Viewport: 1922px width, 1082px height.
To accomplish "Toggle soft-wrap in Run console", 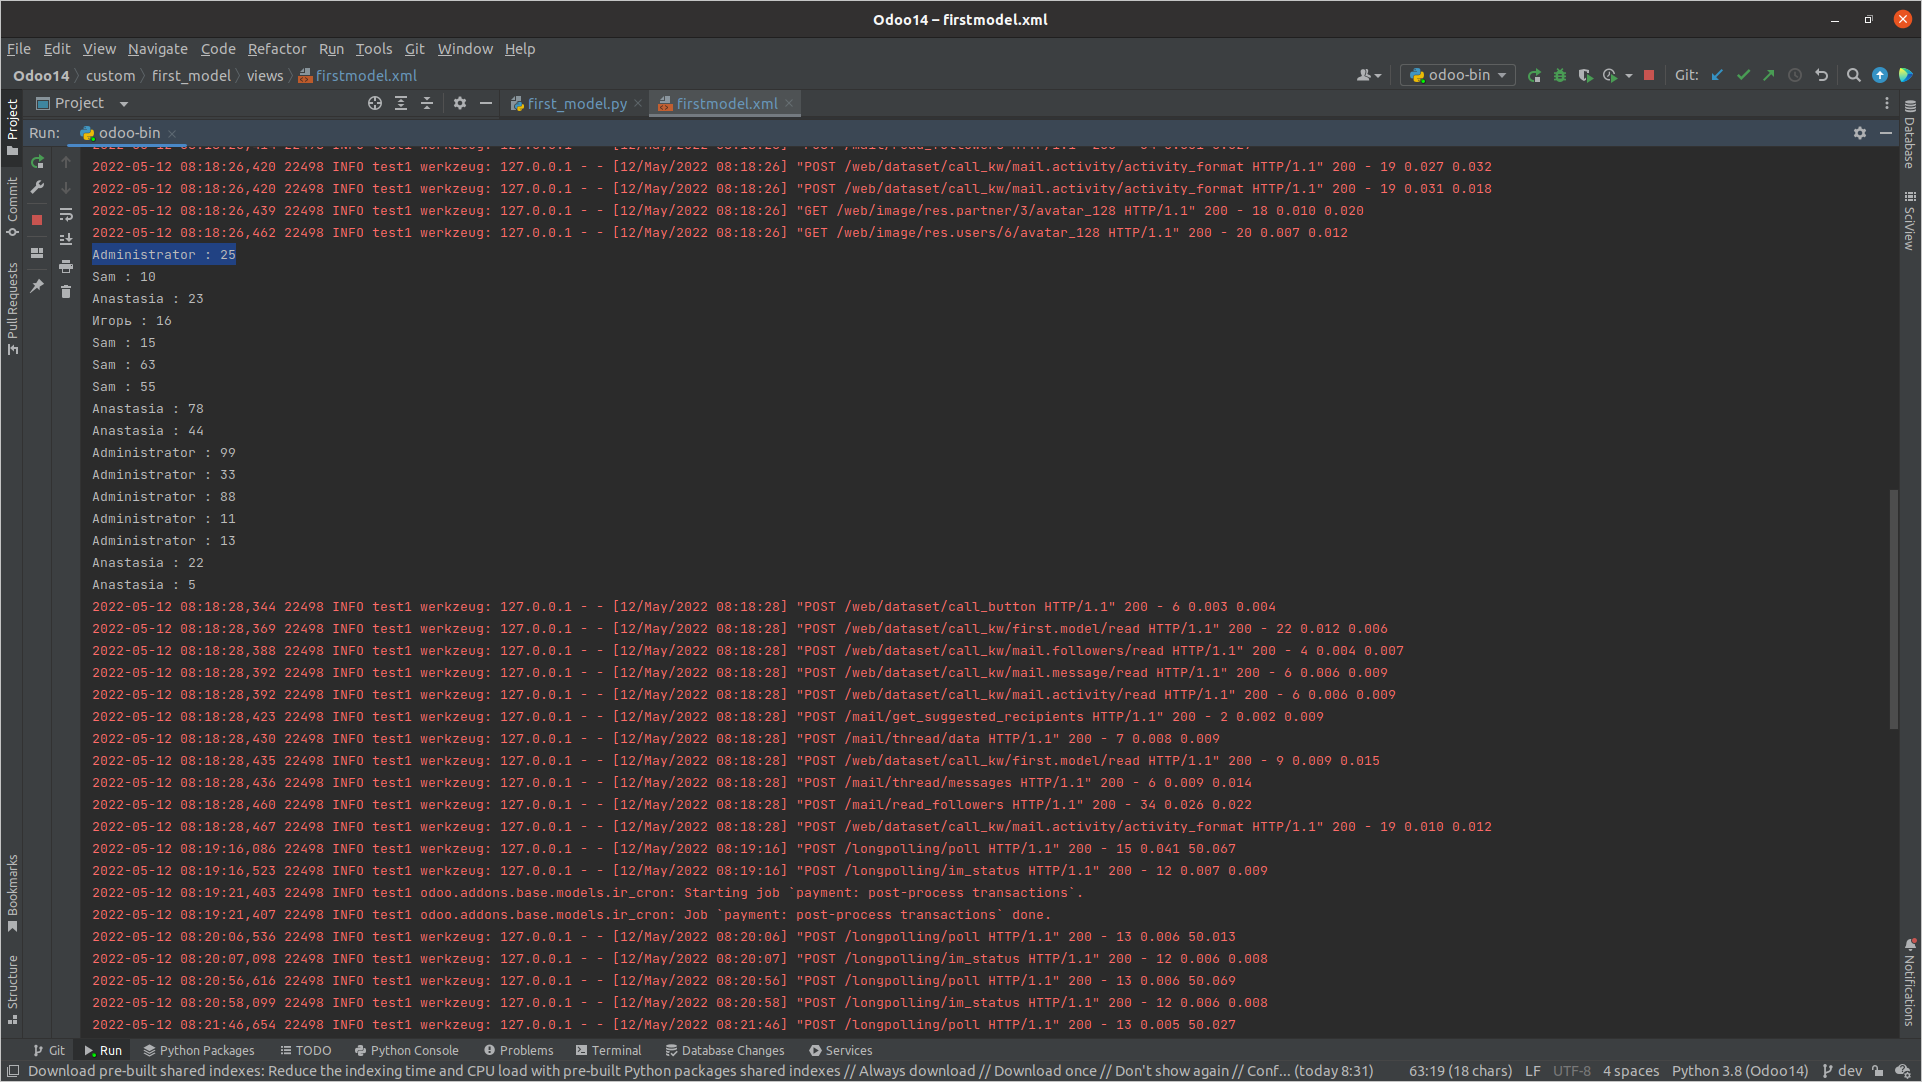I will click(66, 214).
